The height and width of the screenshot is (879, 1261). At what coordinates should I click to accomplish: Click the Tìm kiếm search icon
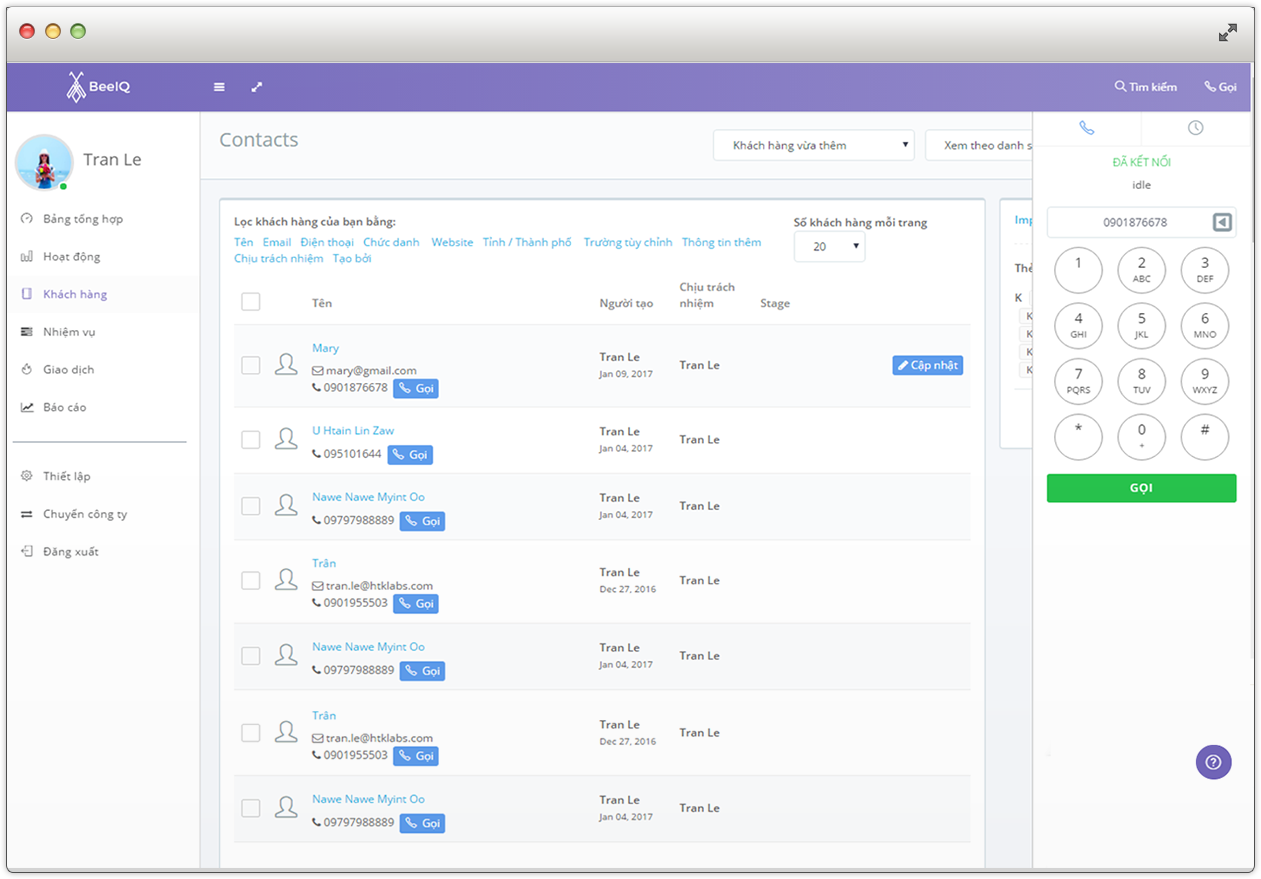(1121, 87)
